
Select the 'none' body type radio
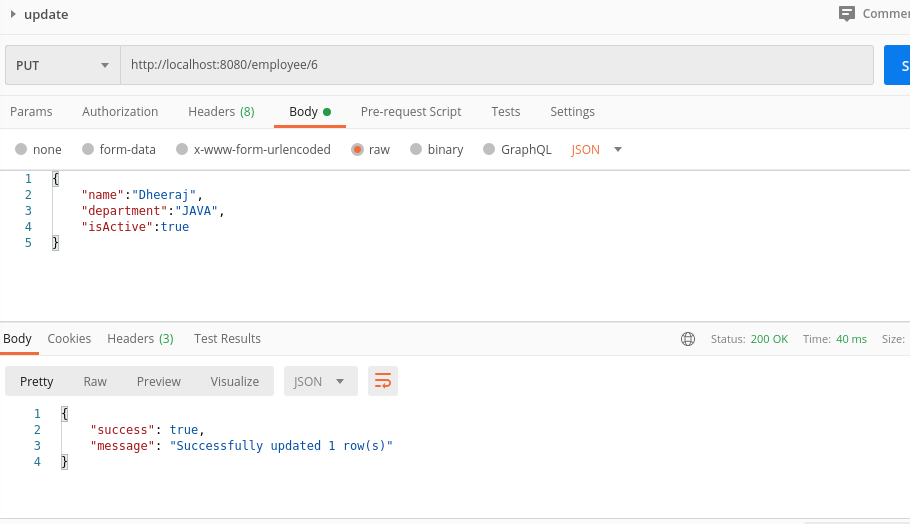coord(21,149)
